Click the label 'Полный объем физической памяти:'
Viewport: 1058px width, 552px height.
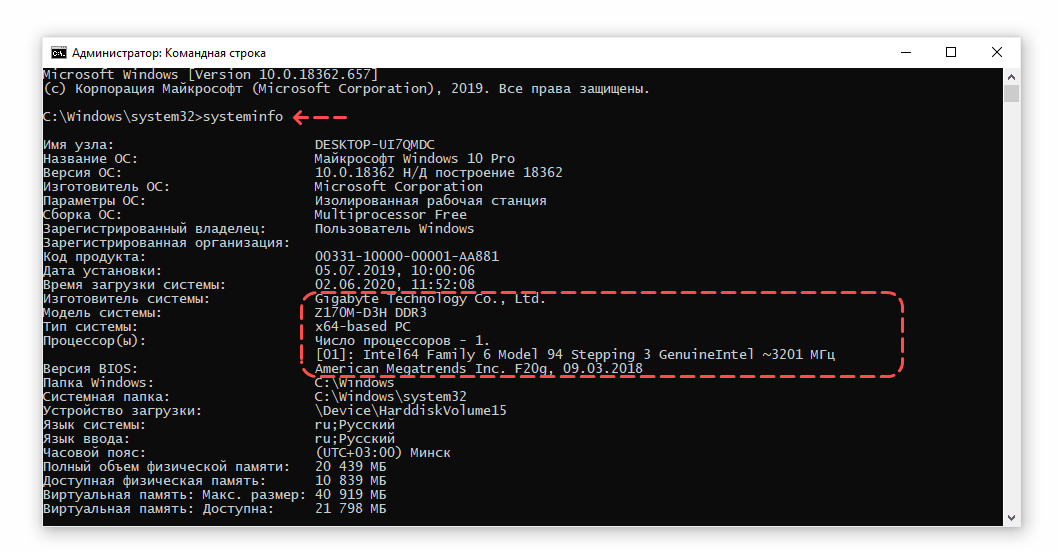pos(167,467)
